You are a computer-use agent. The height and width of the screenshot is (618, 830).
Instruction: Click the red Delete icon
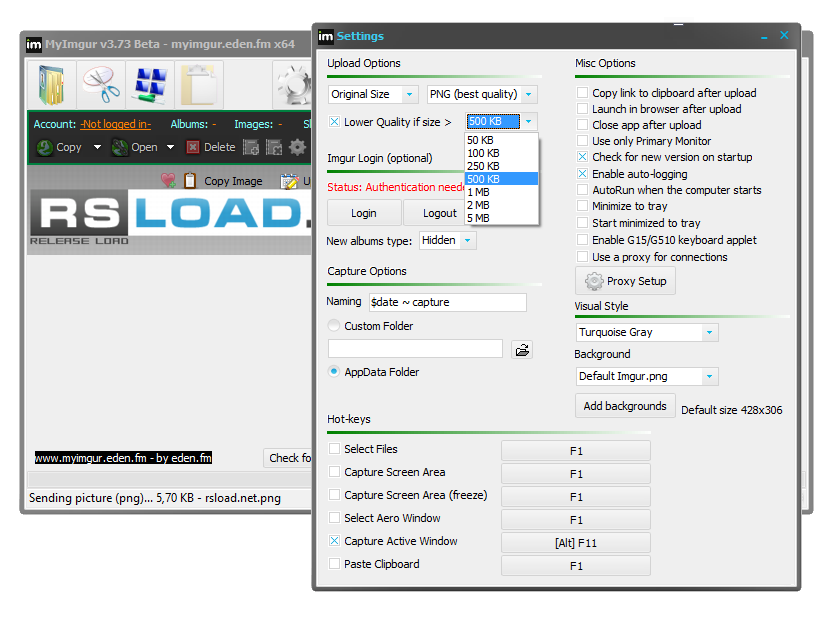pos(193,147)
